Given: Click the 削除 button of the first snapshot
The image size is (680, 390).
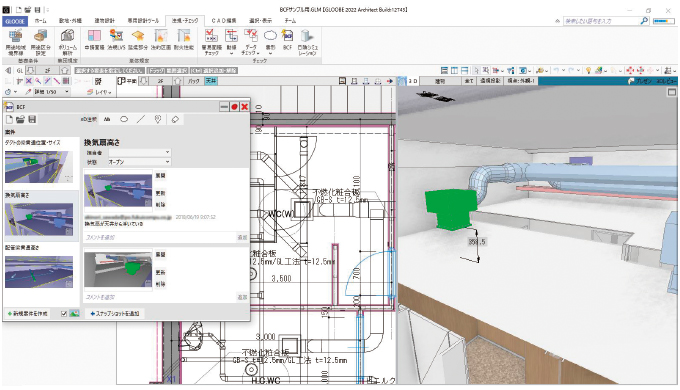Looking at the screenshot, I should [x=160, y=205].
